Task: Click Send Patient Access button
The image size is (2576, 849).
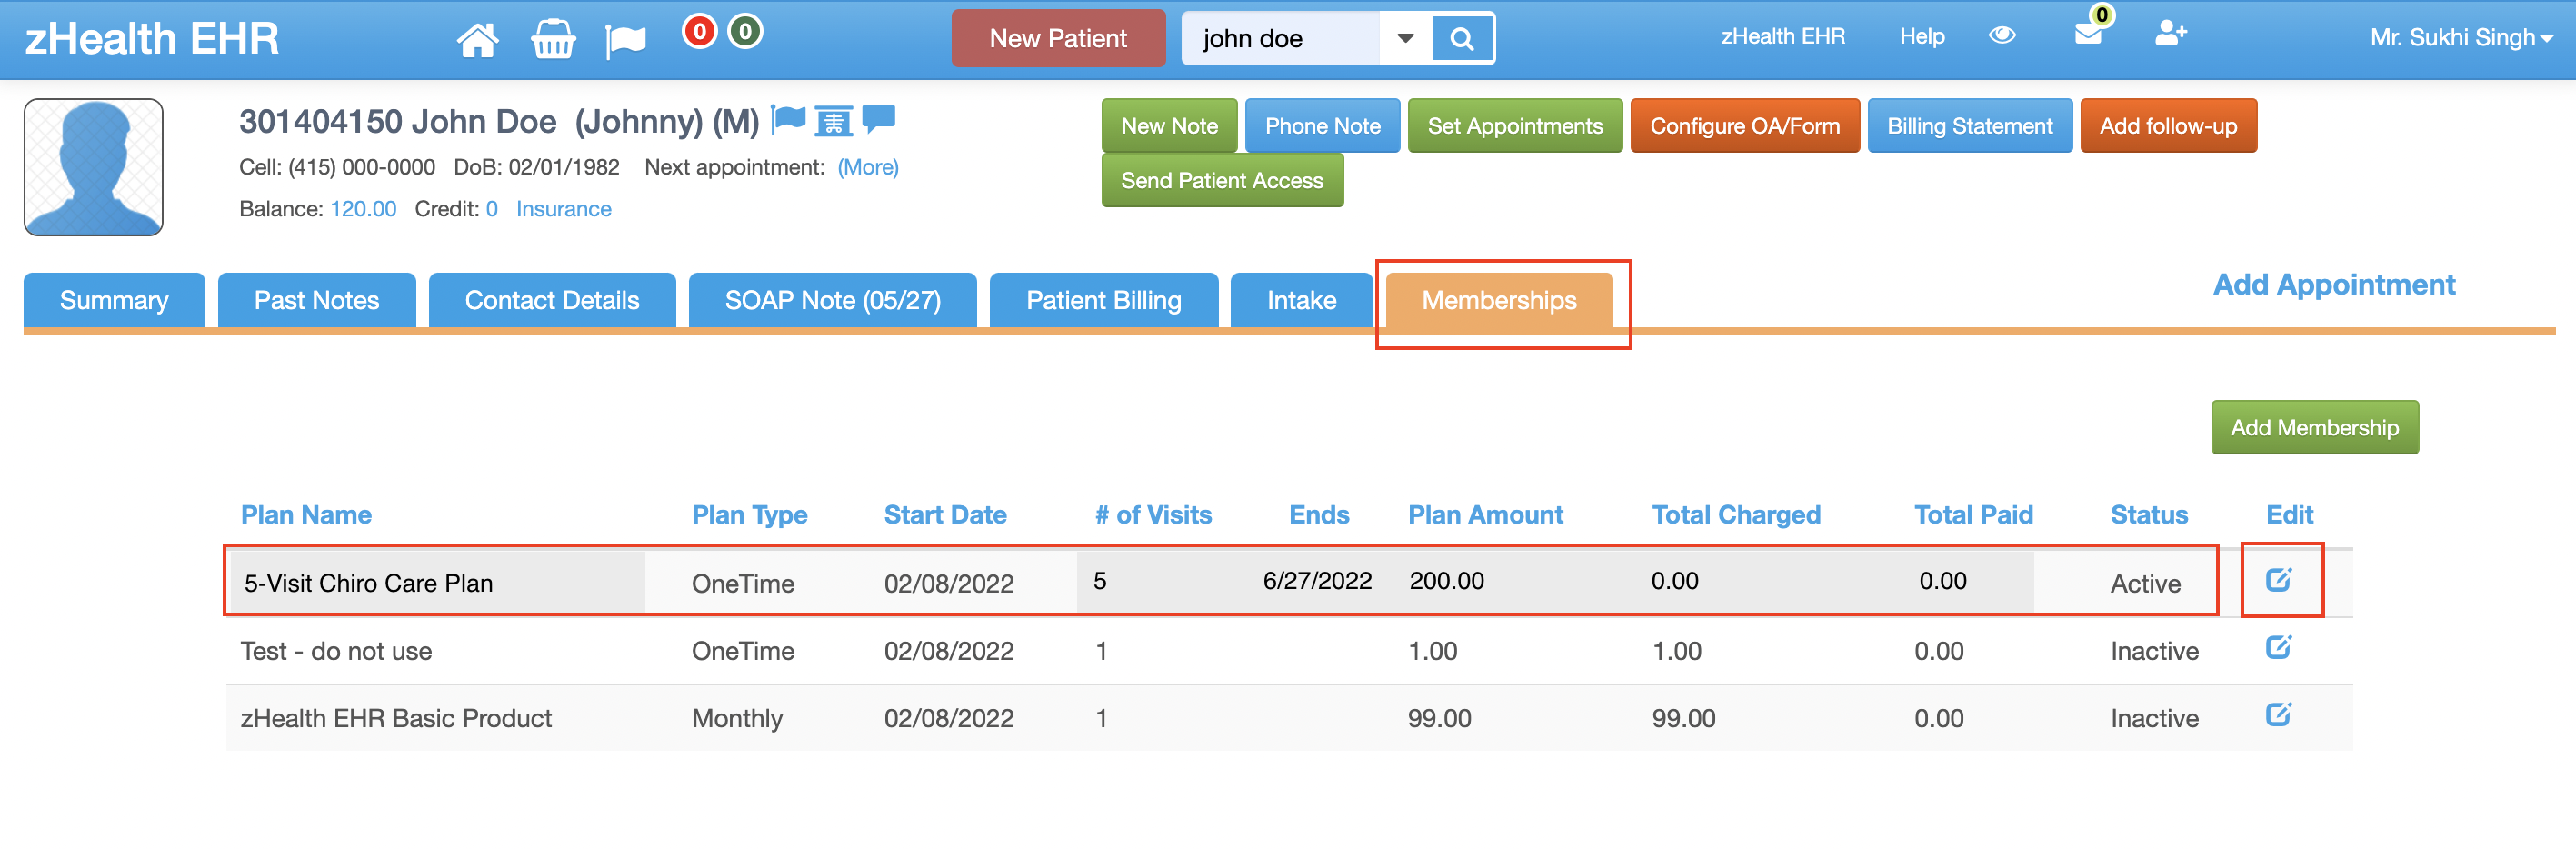Action: (1222, 180)
